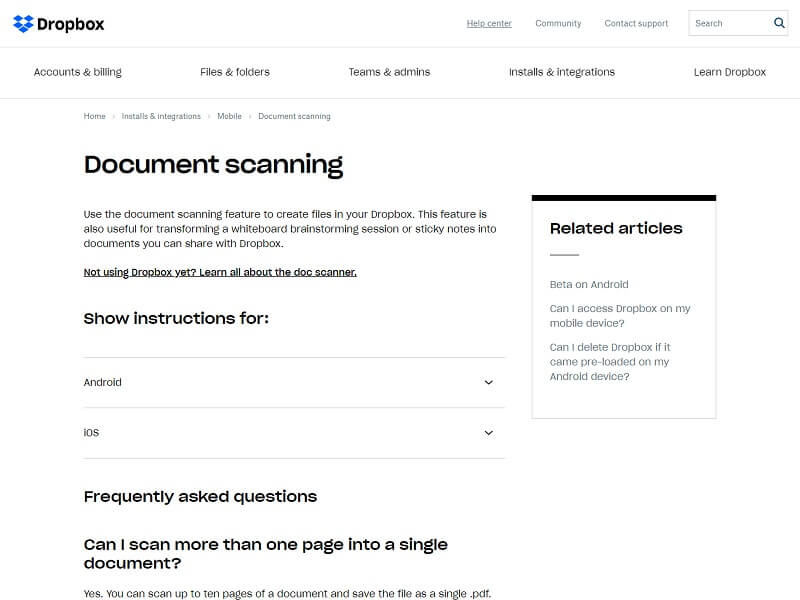Viewport: 800px width, 600px height.
Task: Open 'Can I delete Dropbox if it came pre-loaded' article
Action: pos(610,362)
